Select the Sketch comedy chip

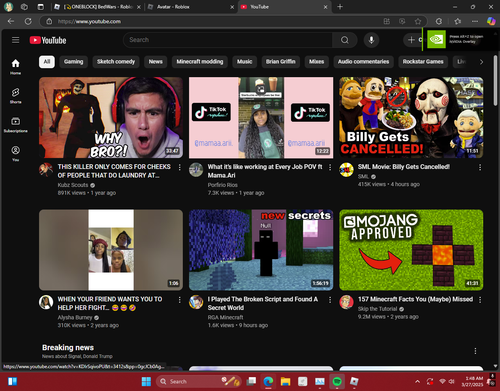pos(116,62)
